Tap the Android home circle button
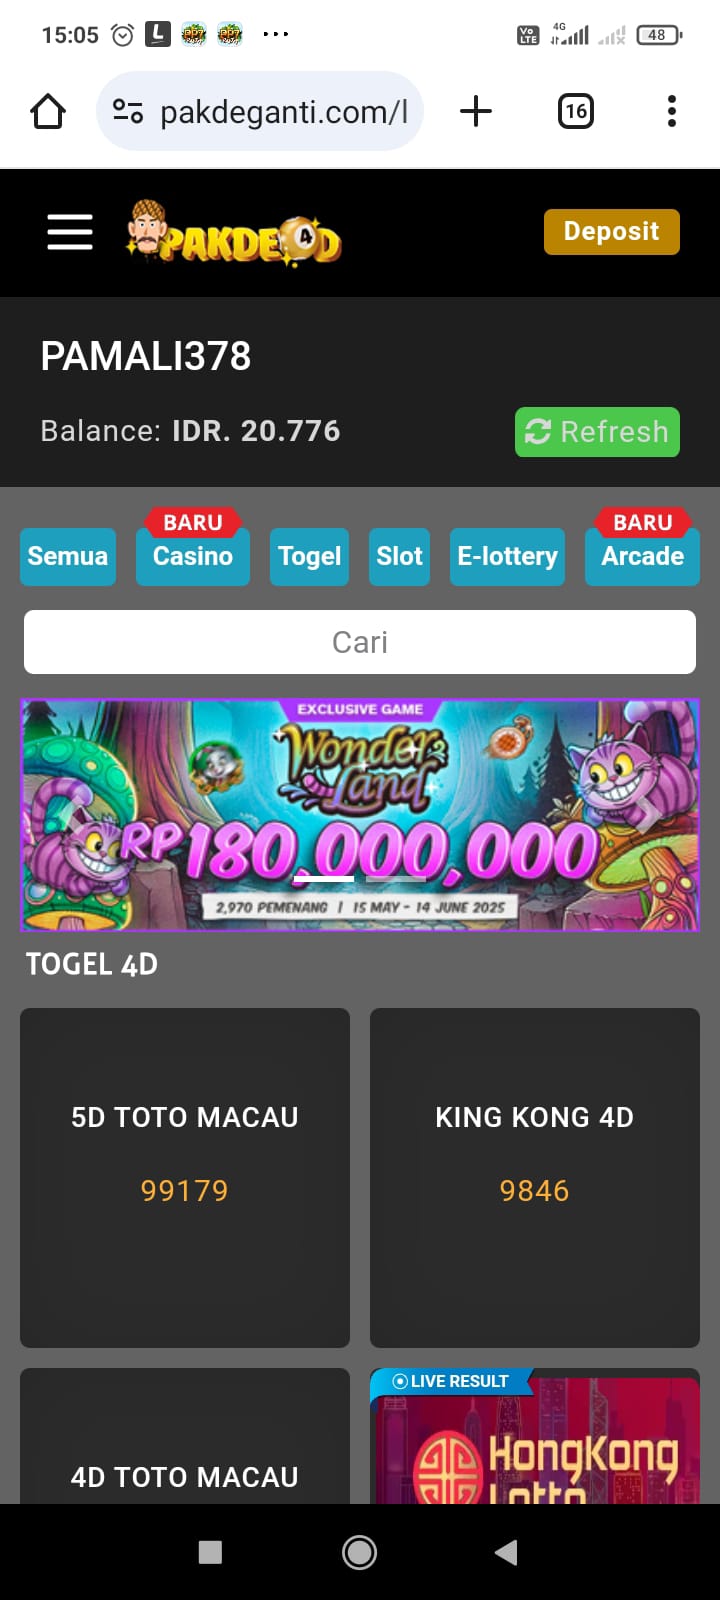Image resolution: width=720 pixels, height=1600 pixels. tap(360, 1552)
